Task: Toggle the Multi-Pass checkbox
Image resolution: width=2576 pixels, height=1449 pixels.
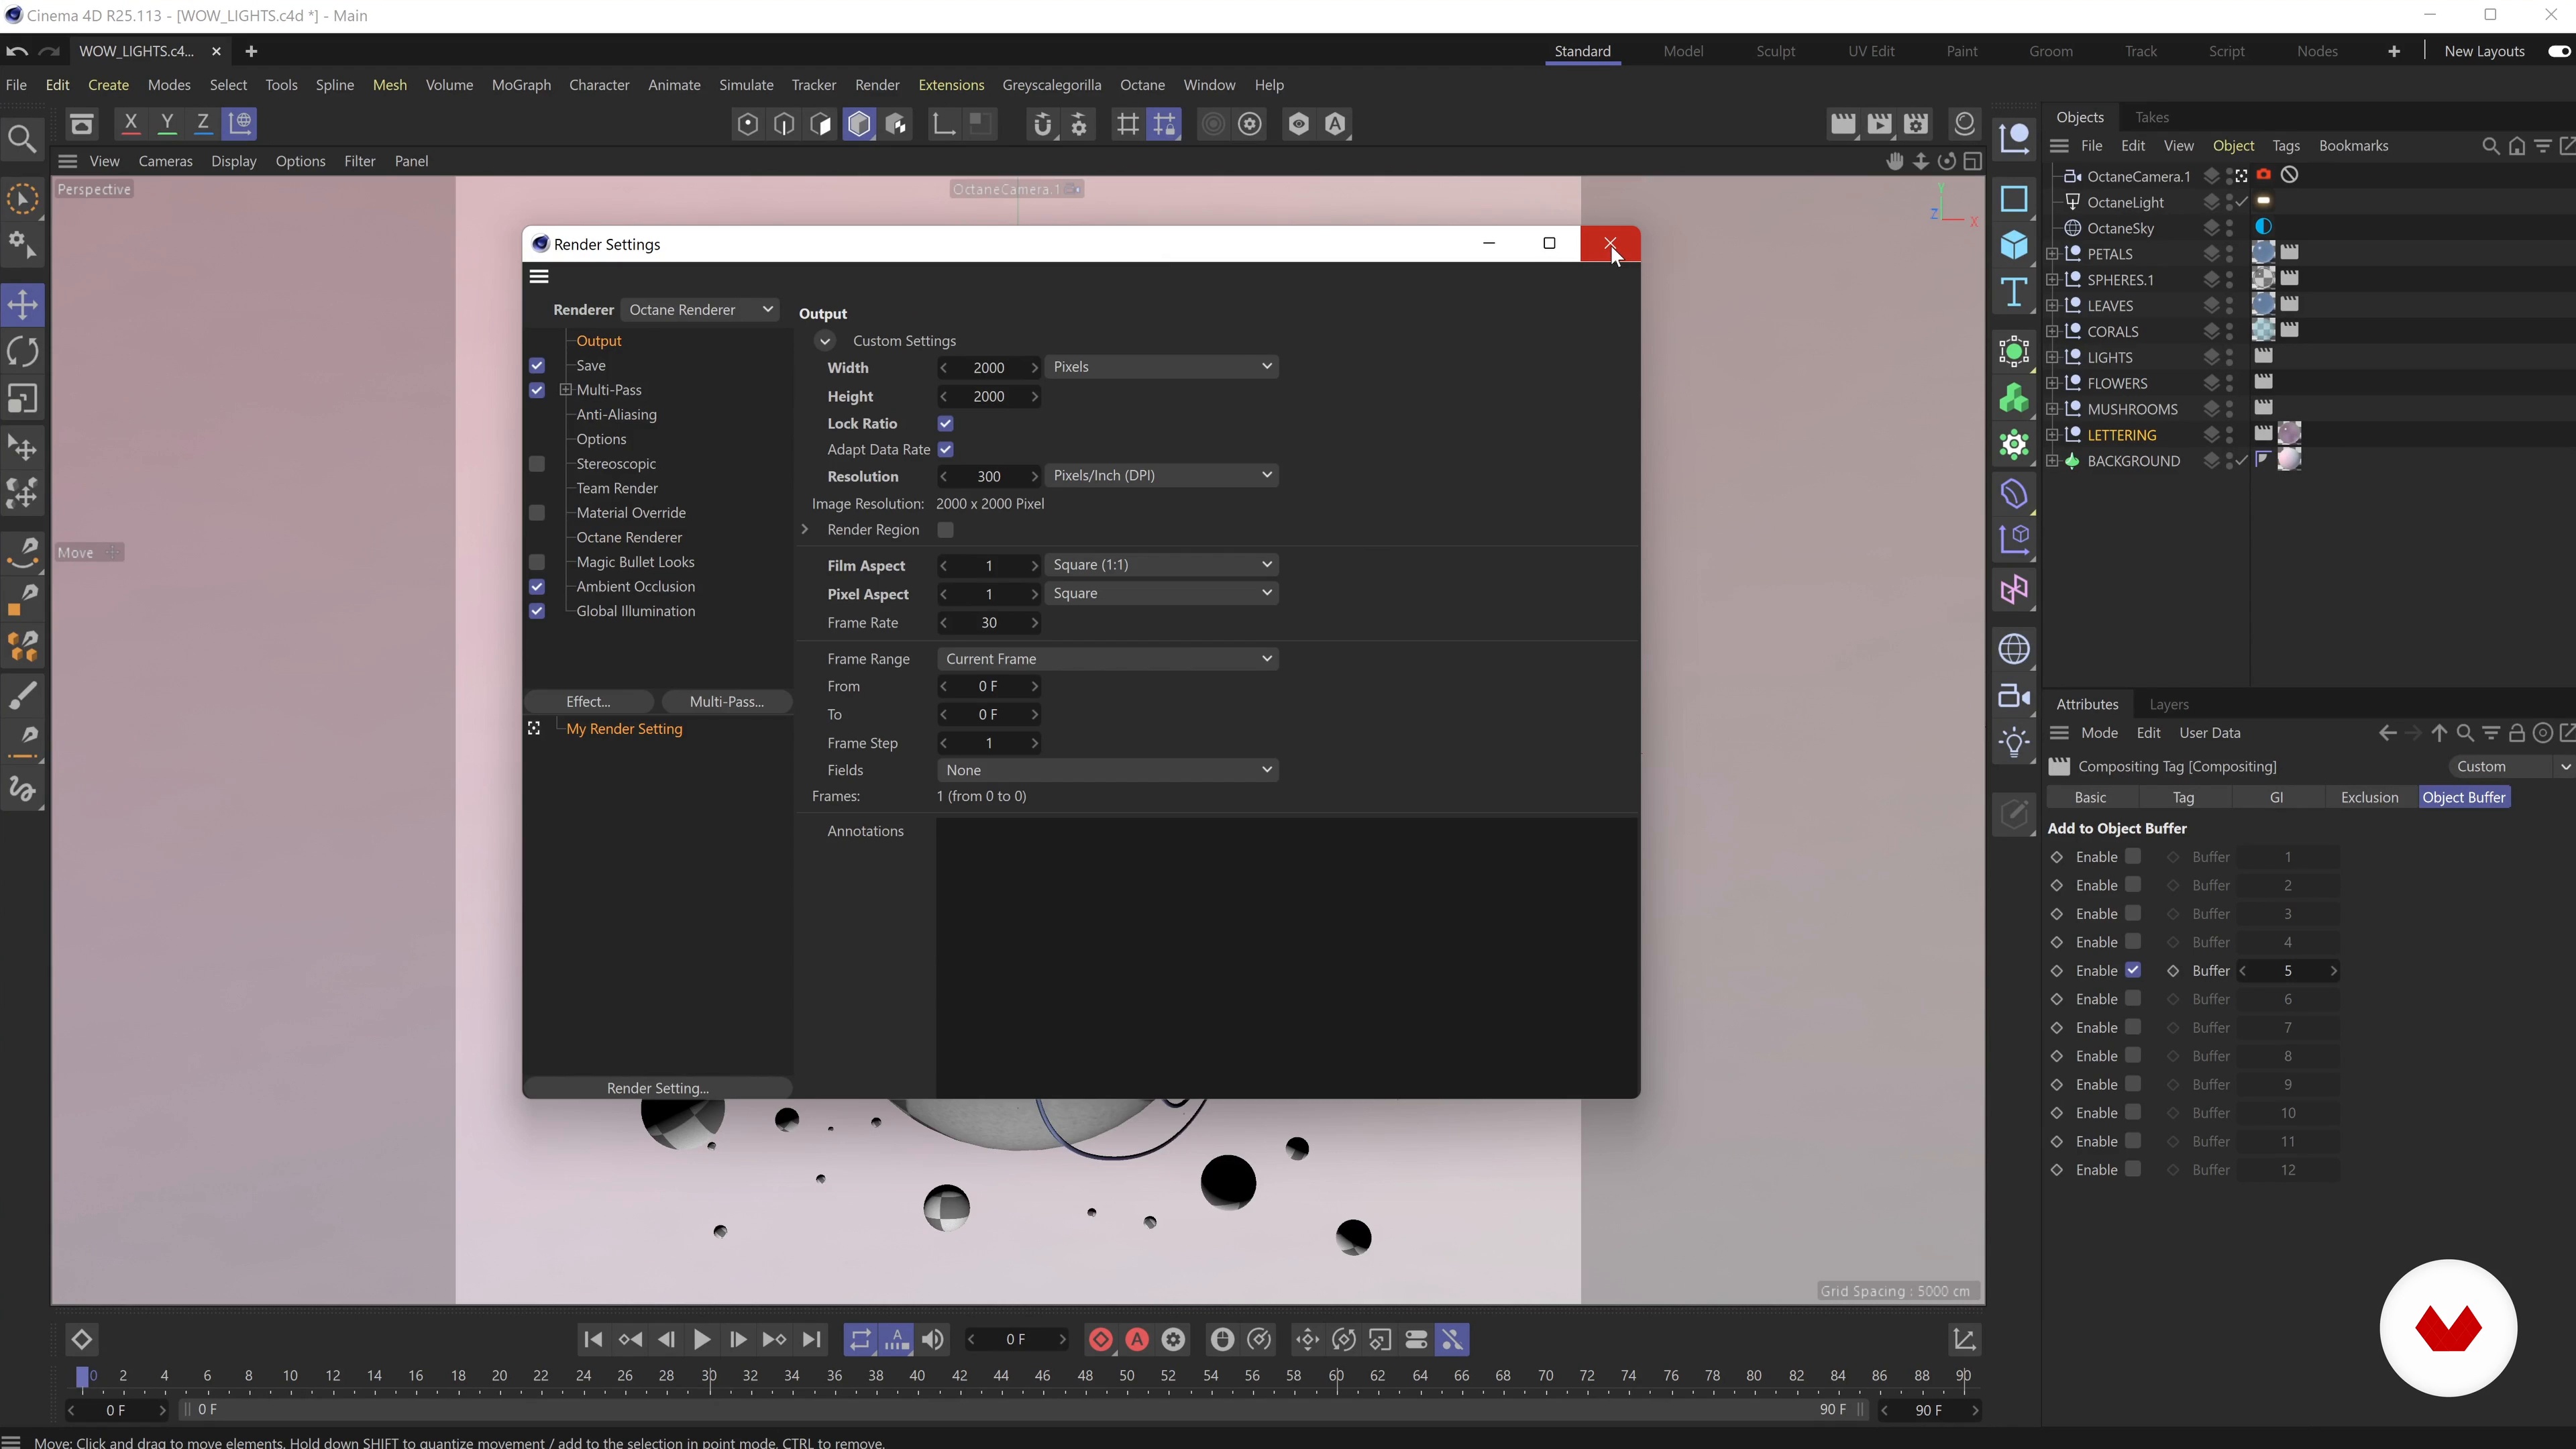Action: [537, 390]
